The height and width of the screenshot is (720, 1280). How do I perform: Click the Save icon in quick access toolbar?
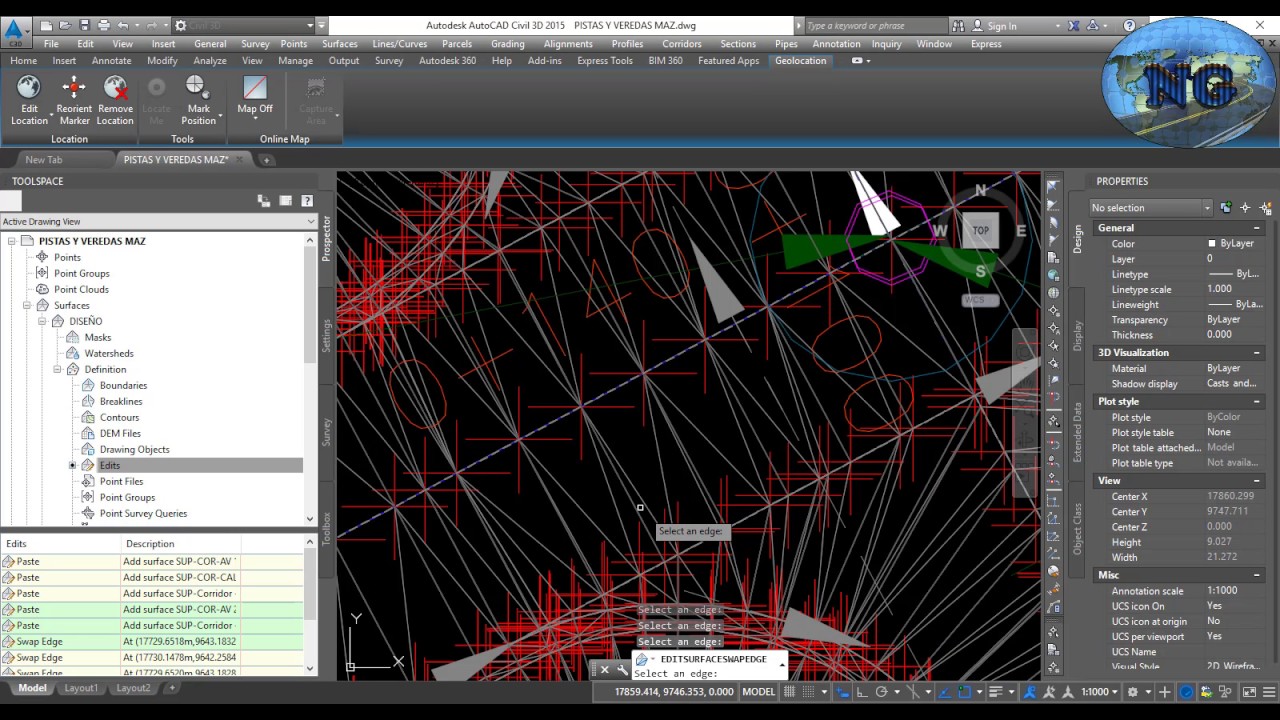pos(85,25)
